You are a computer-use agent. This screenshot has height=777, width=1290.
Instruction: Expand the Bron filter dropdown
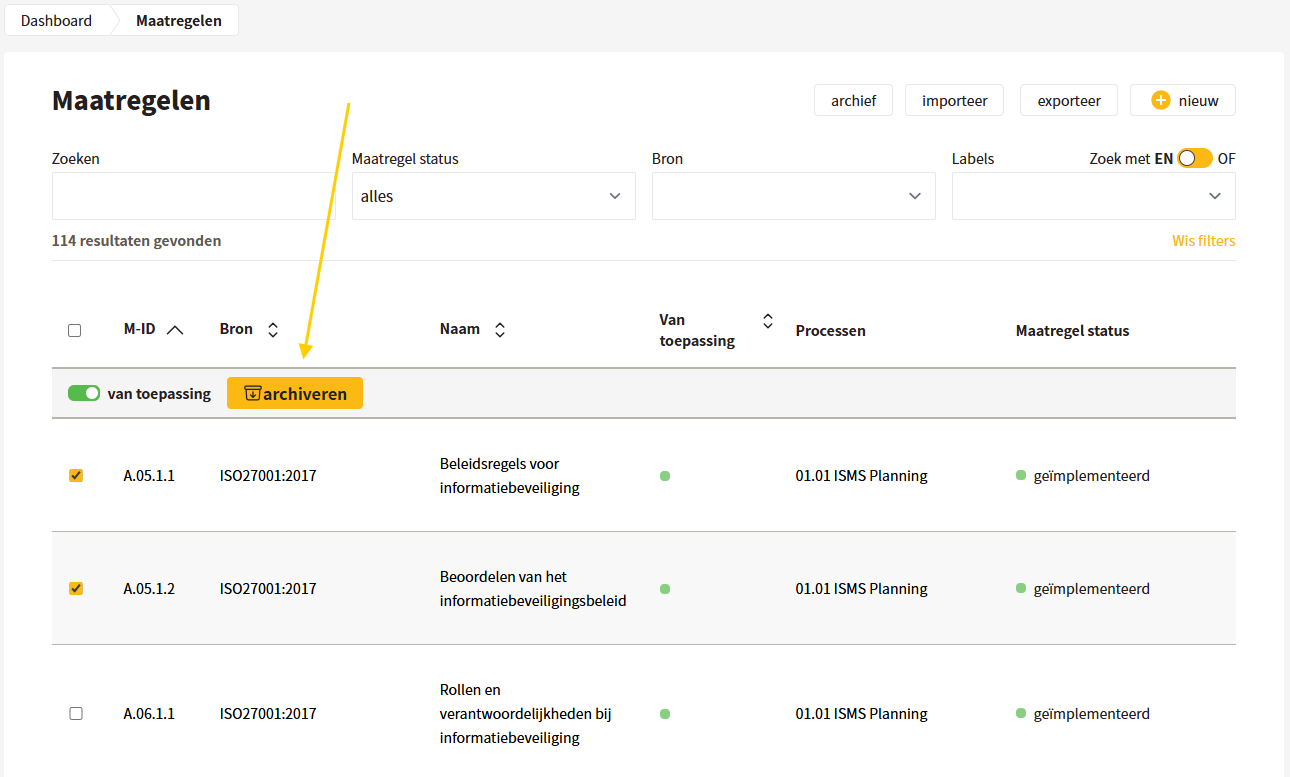pyautogui.click(x=794, y=196)
